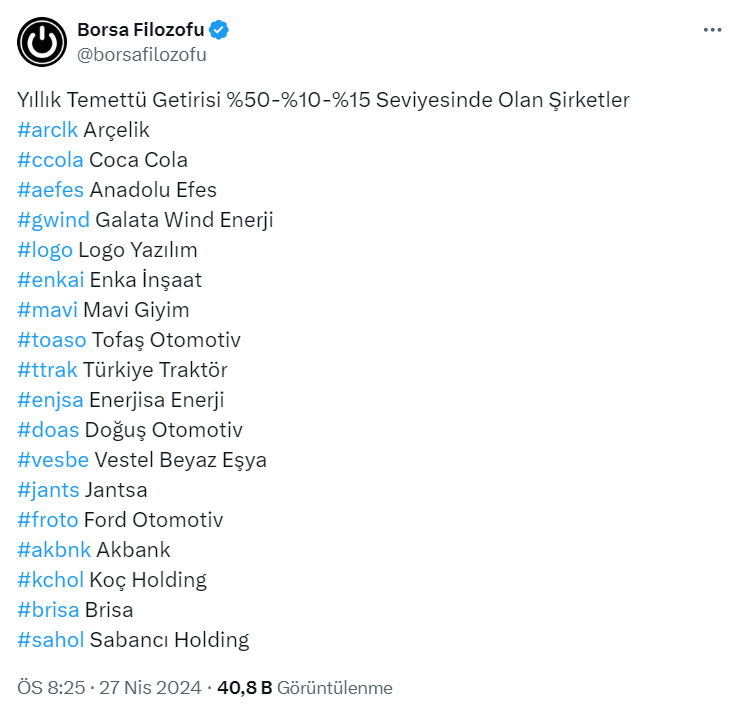Open the #froto hashtag link
This screenshot has width=730, height=716.
click(47, 520)
